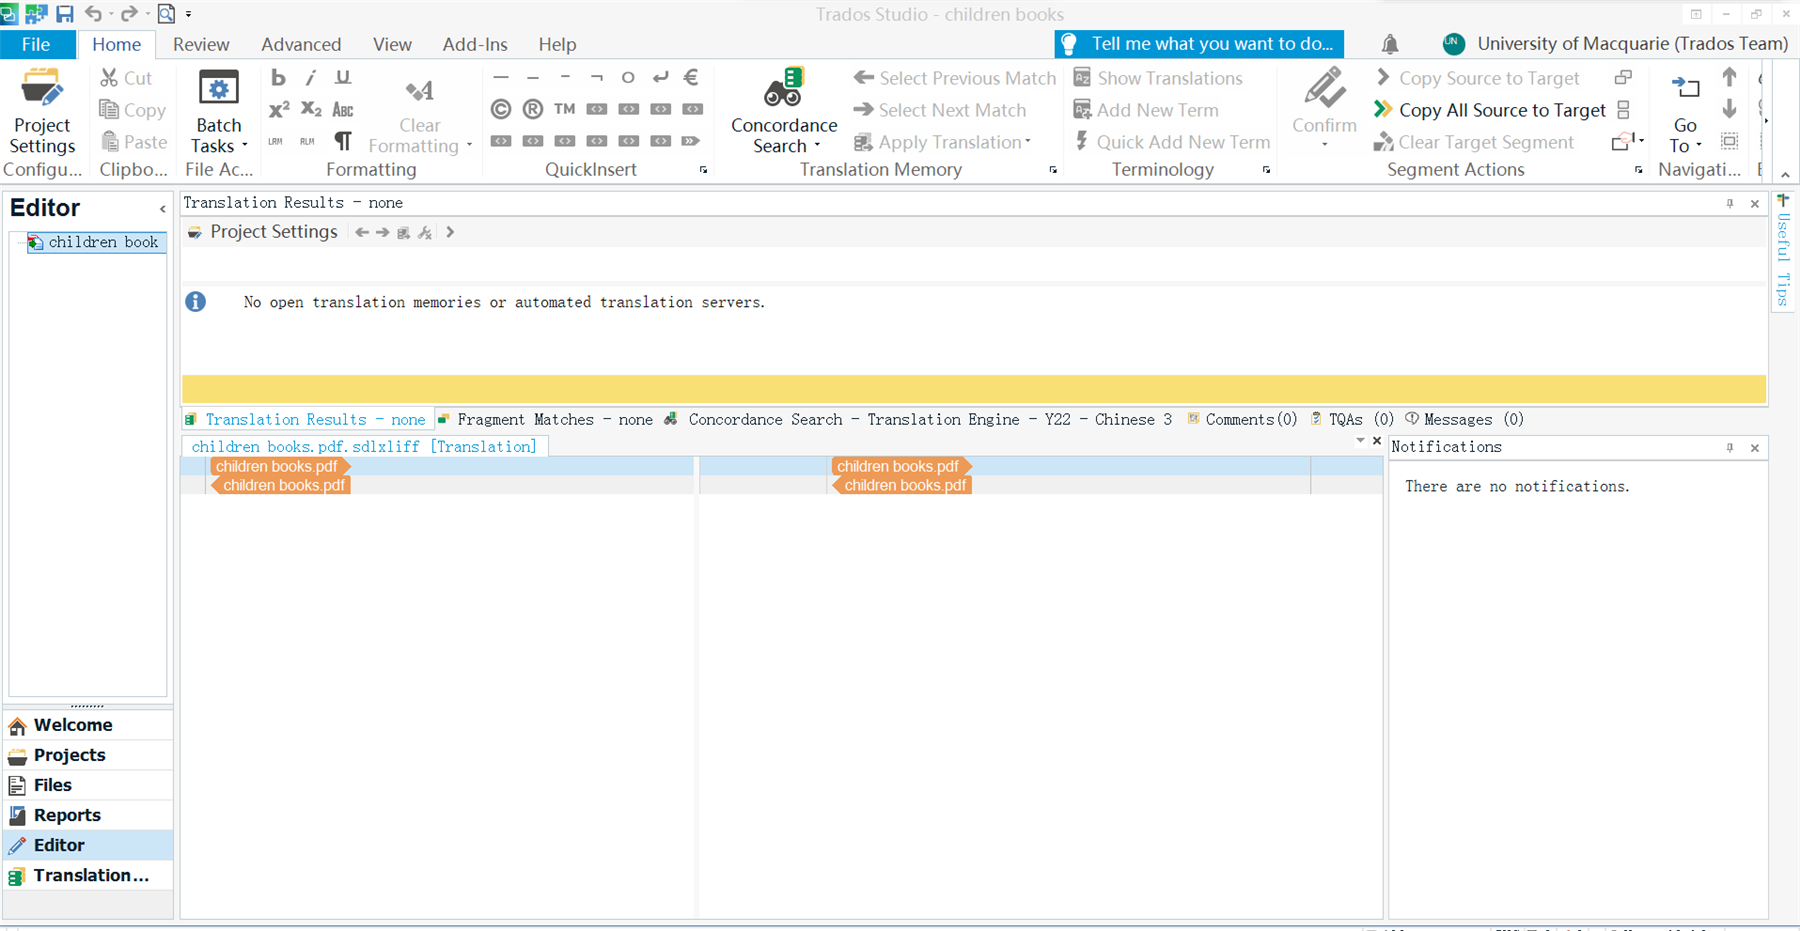
Task: Click the Copy clipboard button
Action: pos(133,110)
